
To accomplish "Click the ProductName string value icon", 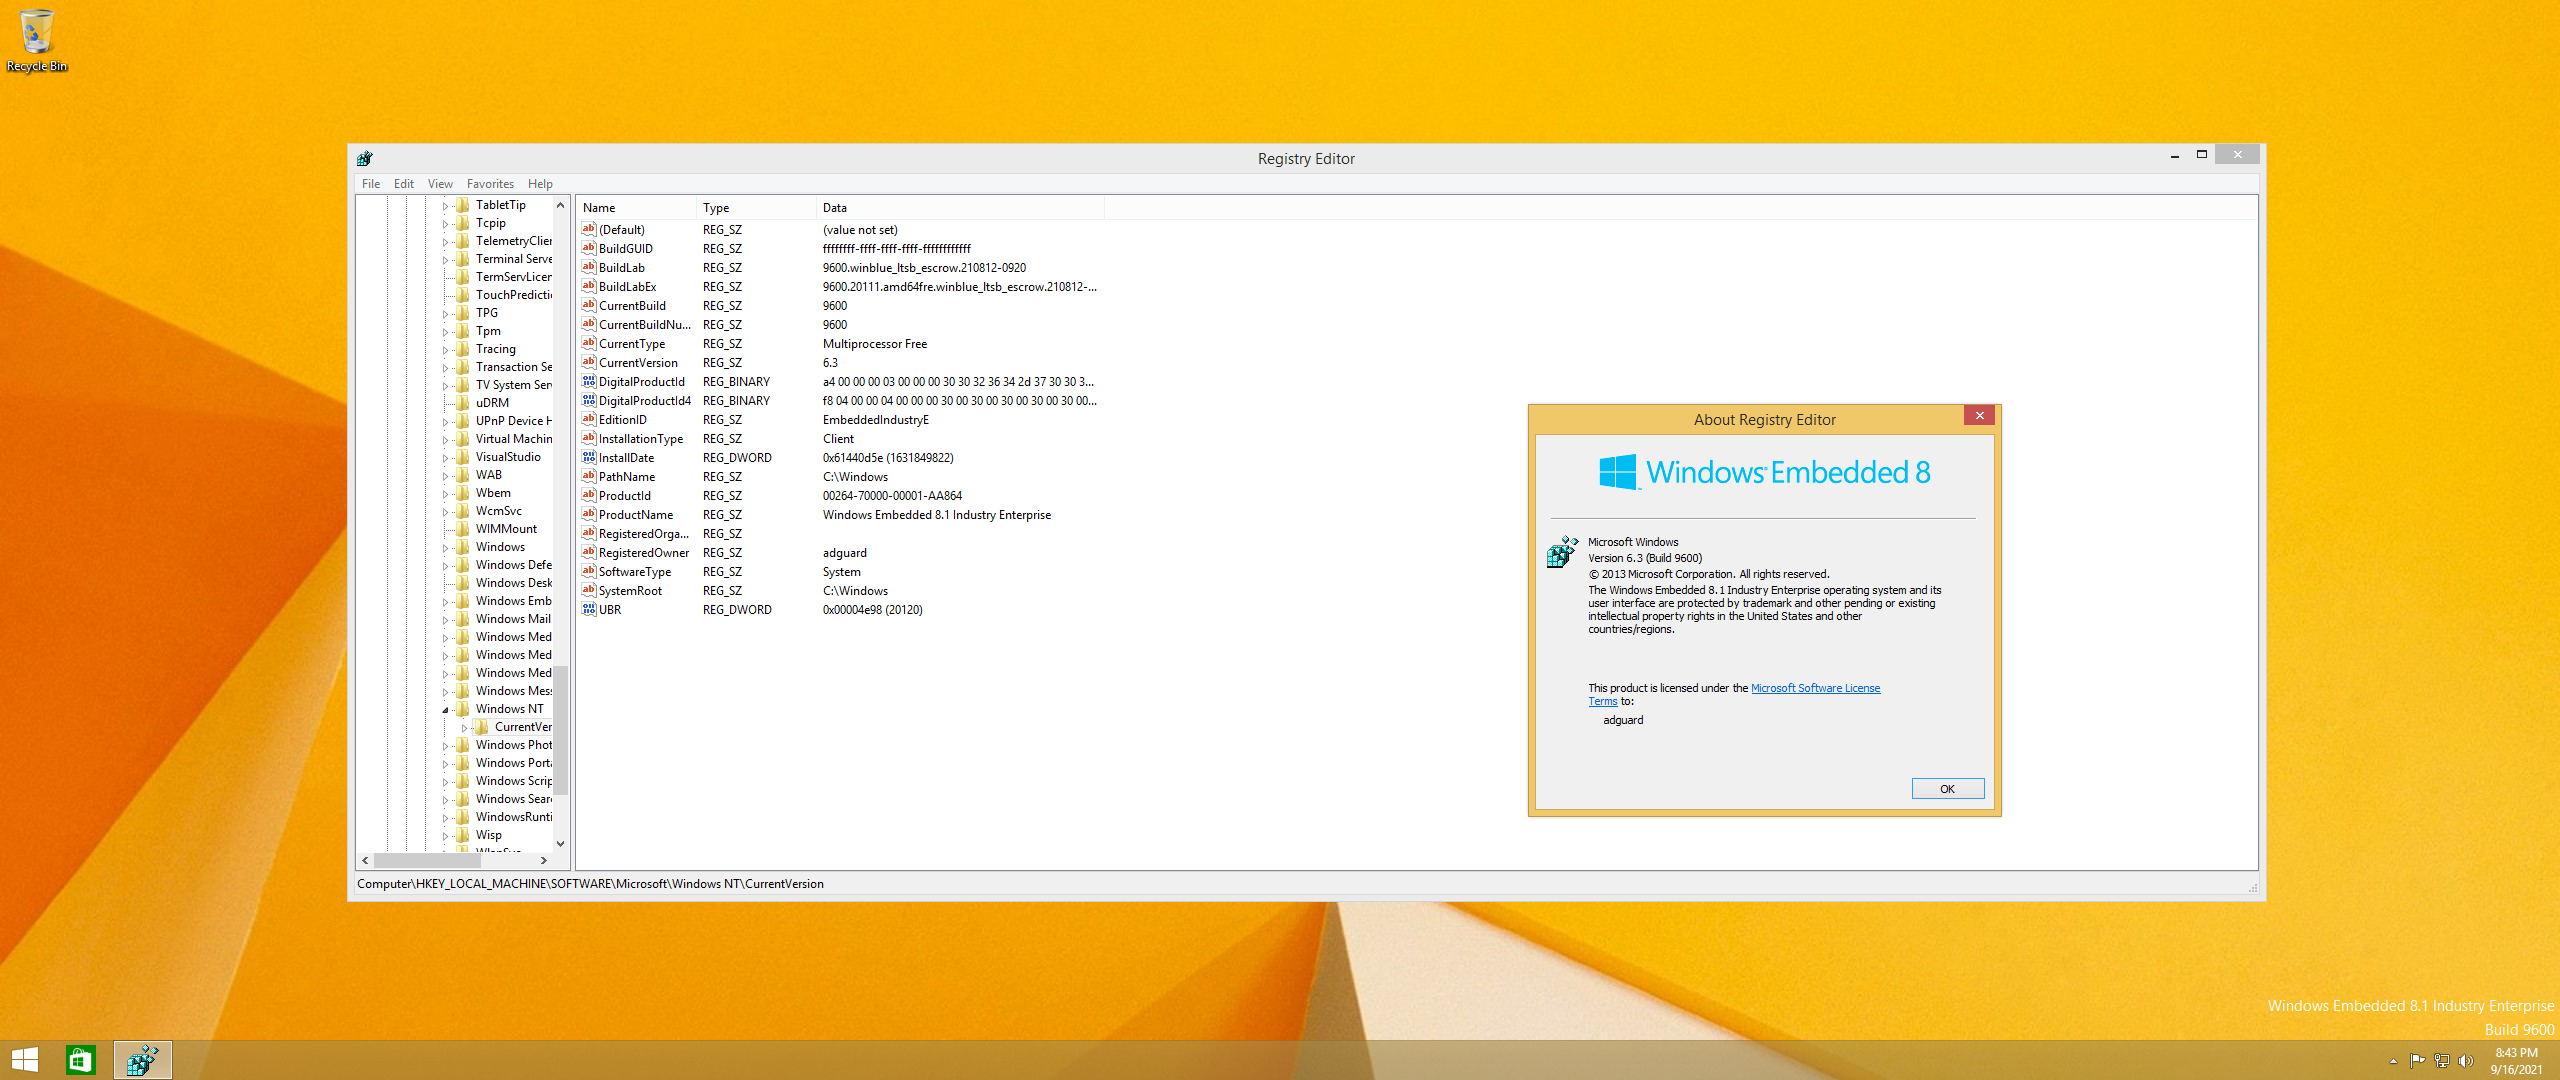I will click(589, 514).
